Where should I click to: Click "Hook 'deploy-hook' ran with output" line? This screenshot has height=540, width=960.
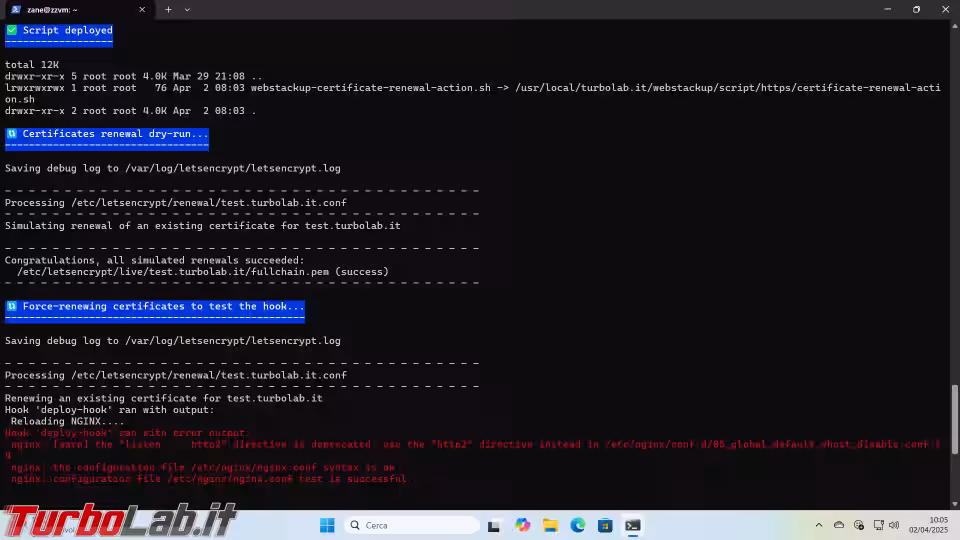click(110, 410)
